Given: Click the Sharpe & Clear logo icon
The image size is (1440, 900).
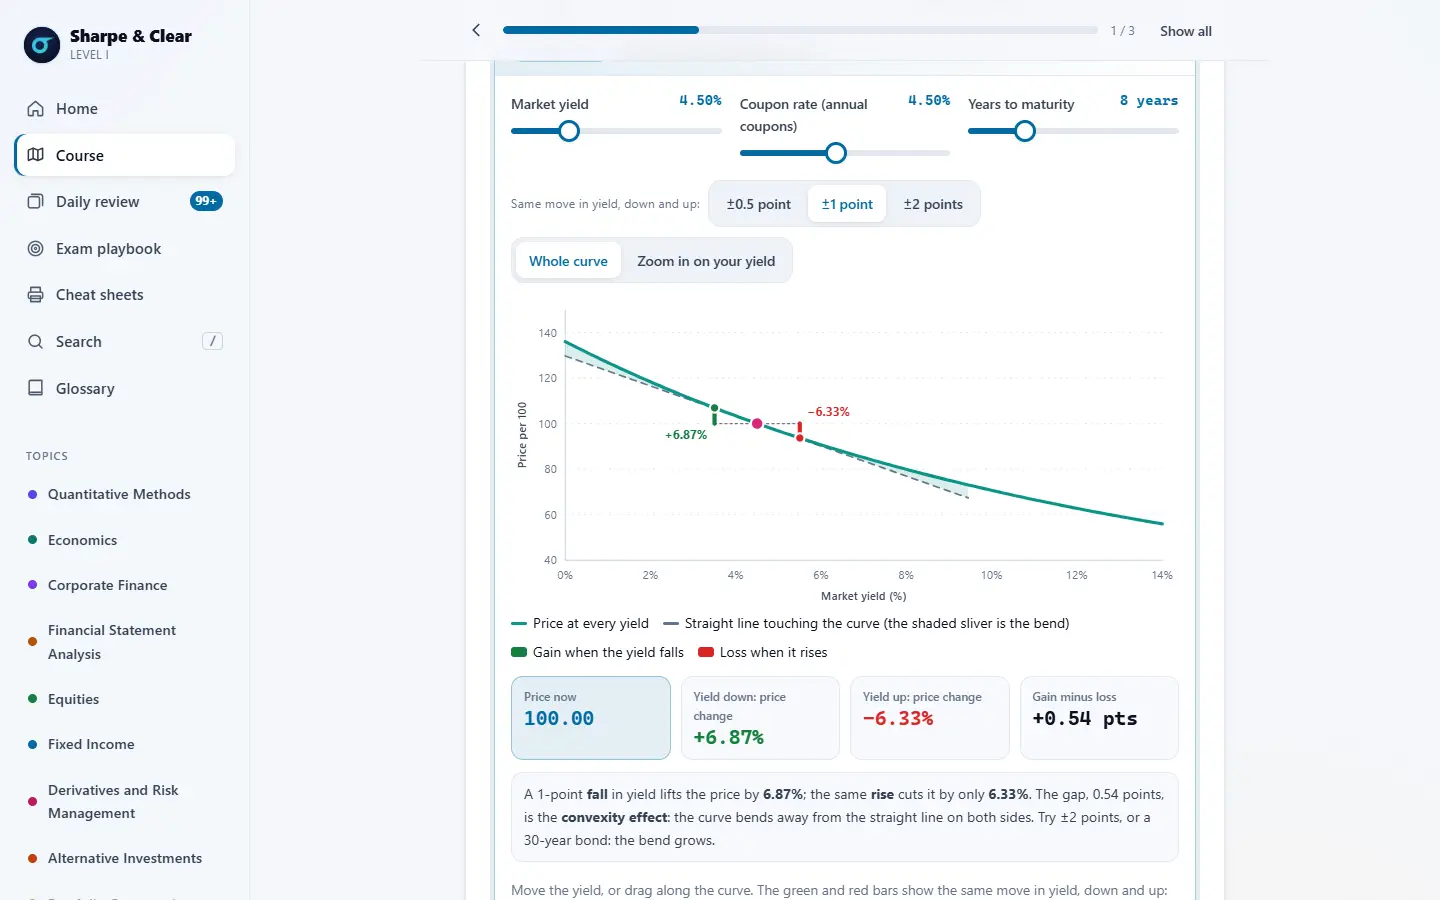Looking at the screenshot, I should tap(42, 45).
